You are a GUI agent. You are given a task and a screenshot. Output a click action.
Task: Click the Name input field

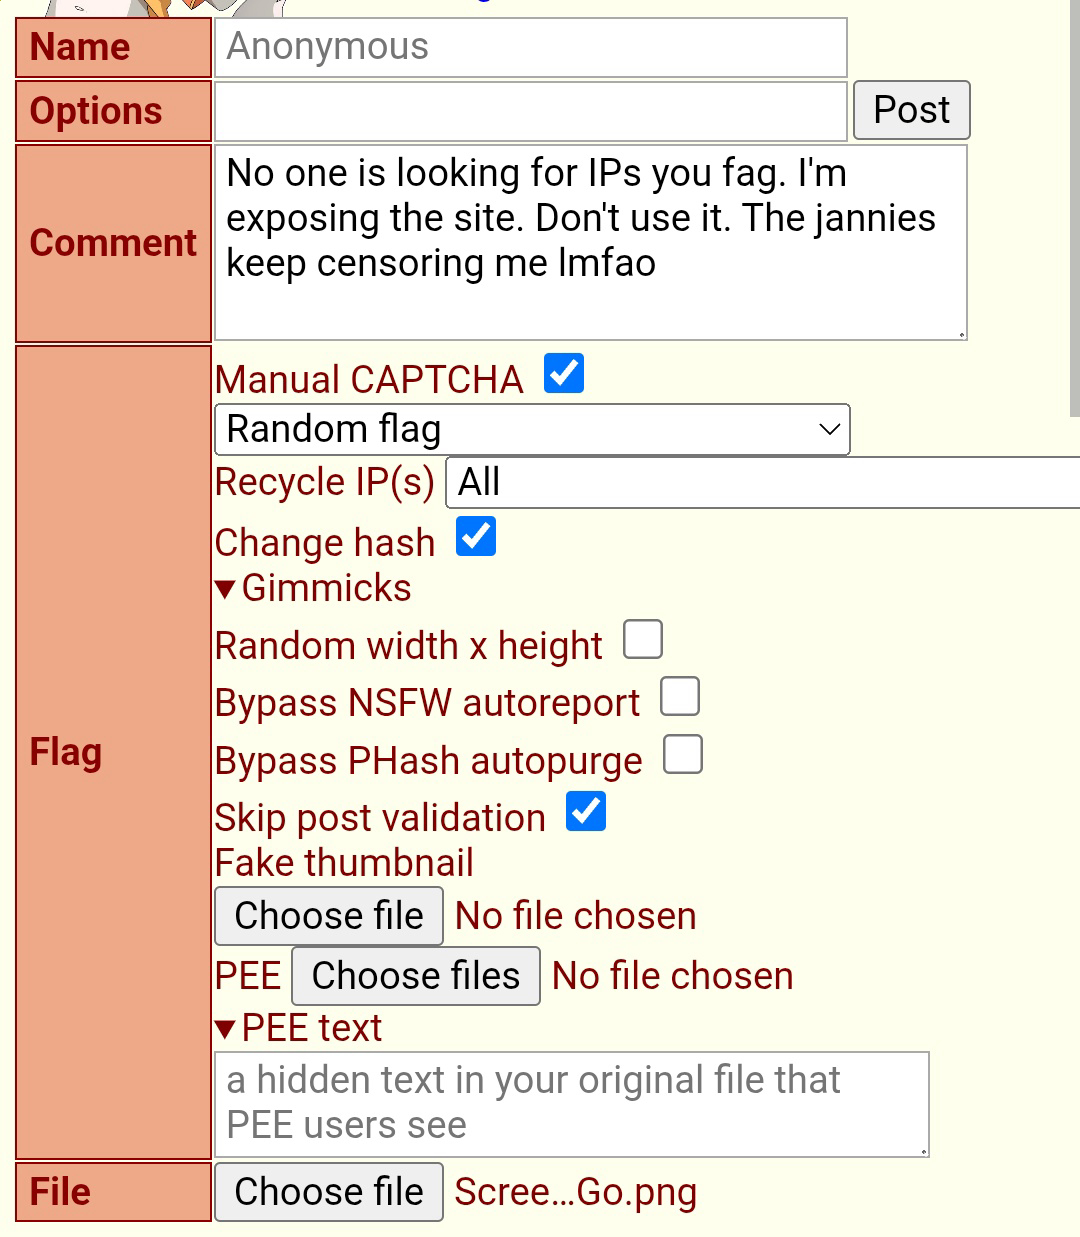tap(530, 47)
